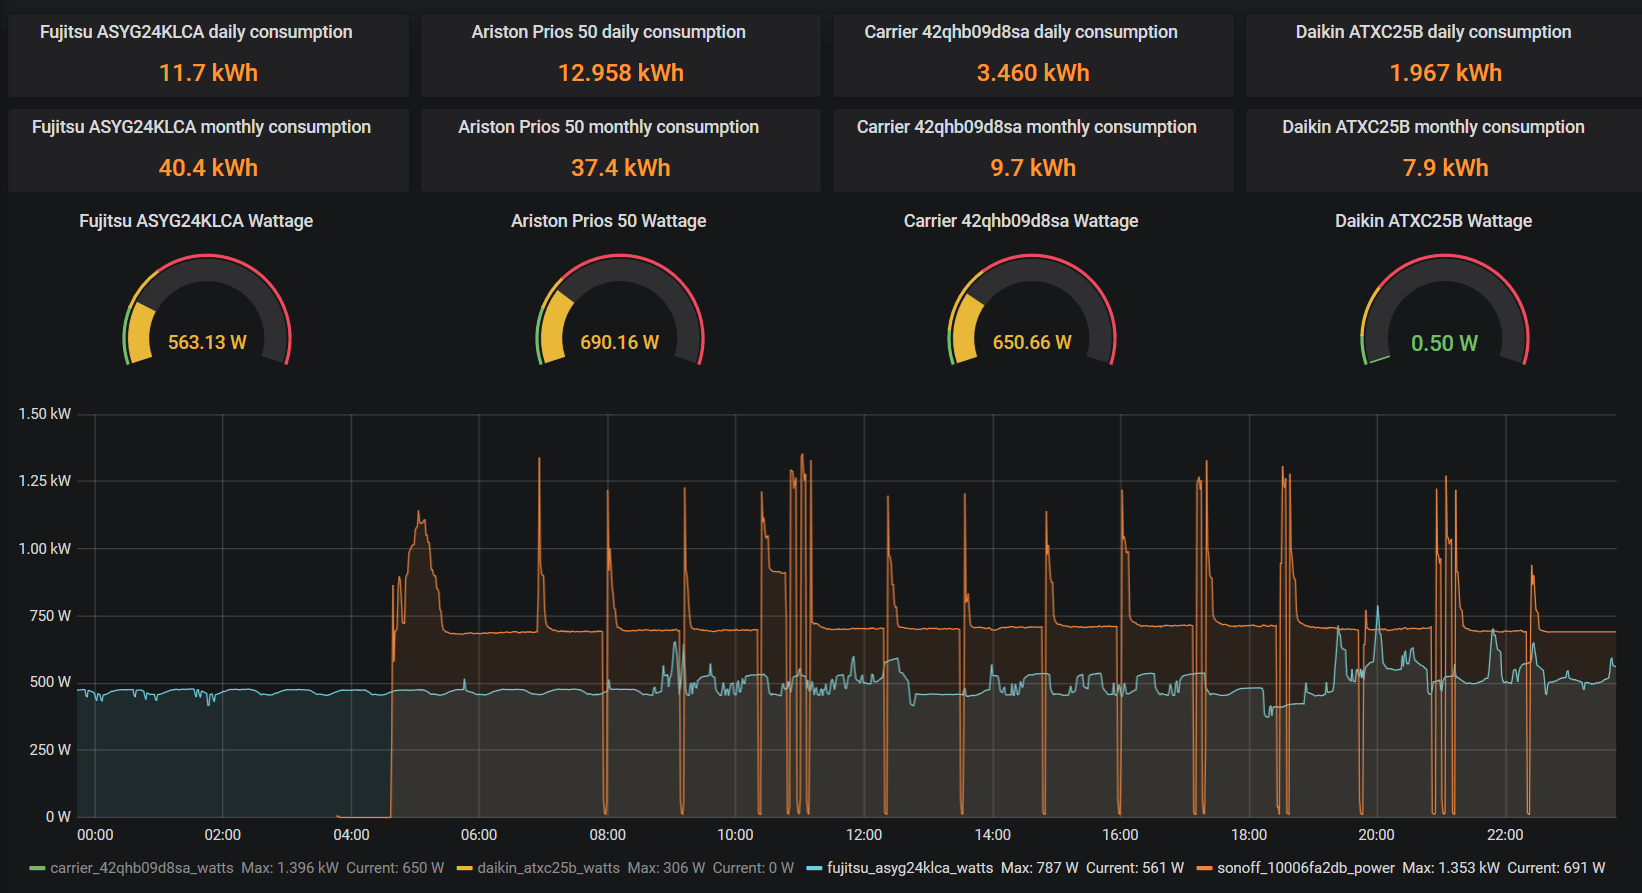1642x893 pixels.
Task: Toggle daikin_atxc25b_watts series in legend
Action: tap(548, 868)
